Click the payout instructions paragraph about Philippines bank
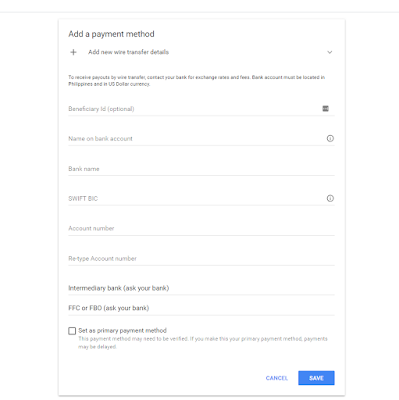399x400 pixels. click(197, 81)
